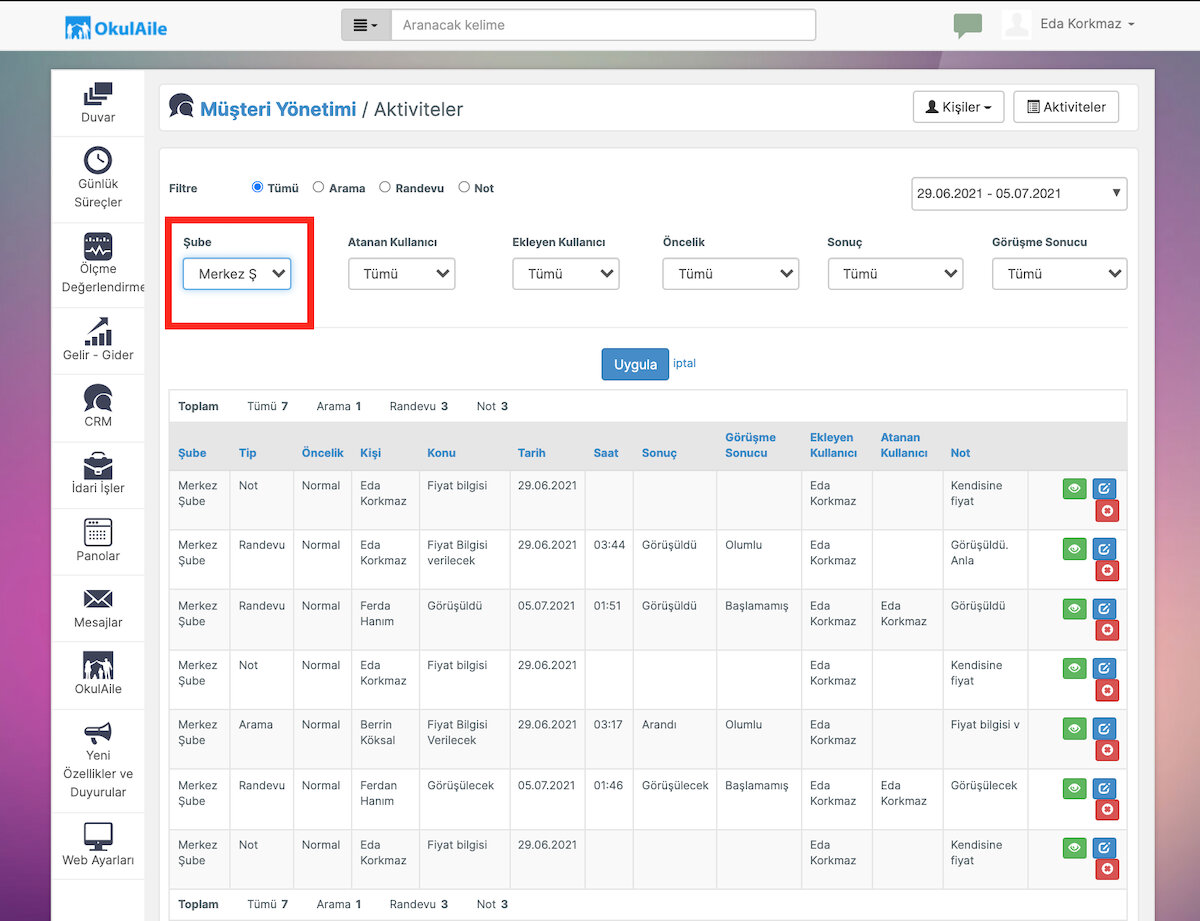The image size is (1200, 921).
Task: Open the Atanan Kullanıcı dropdown
Action: [x=402, y=274]
